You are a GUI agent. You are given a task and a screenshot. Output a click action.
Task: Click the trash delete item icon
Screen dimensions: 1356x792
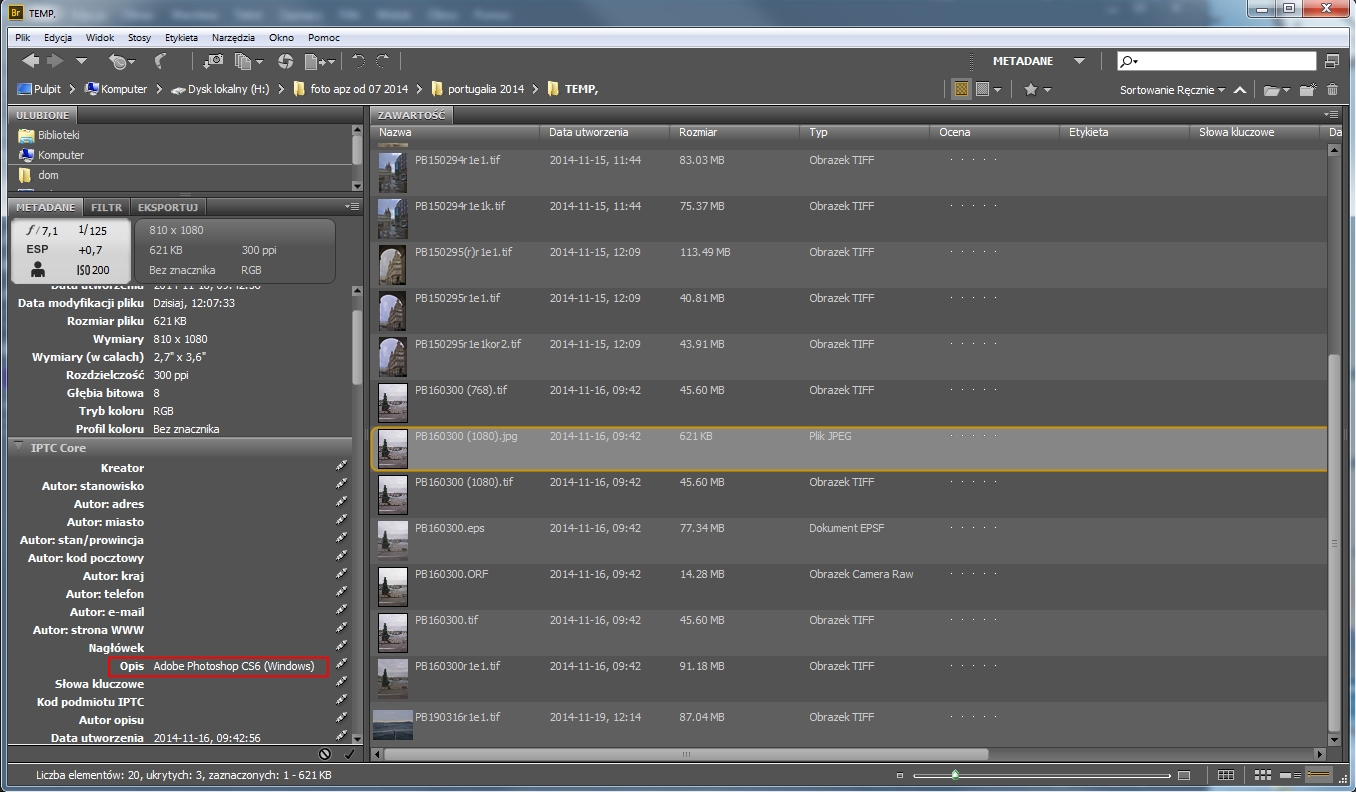[1331, 90]
